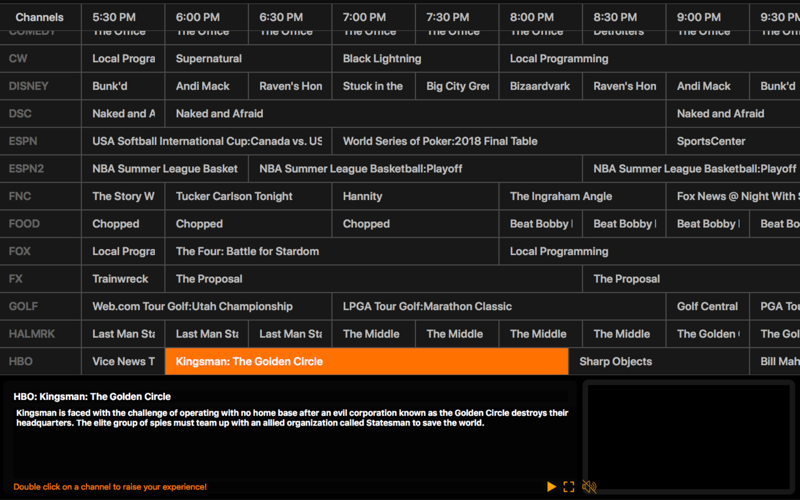Select Naked and Afraid at 9:00 PM
The image size is (800, 500).
pos(733,113)
